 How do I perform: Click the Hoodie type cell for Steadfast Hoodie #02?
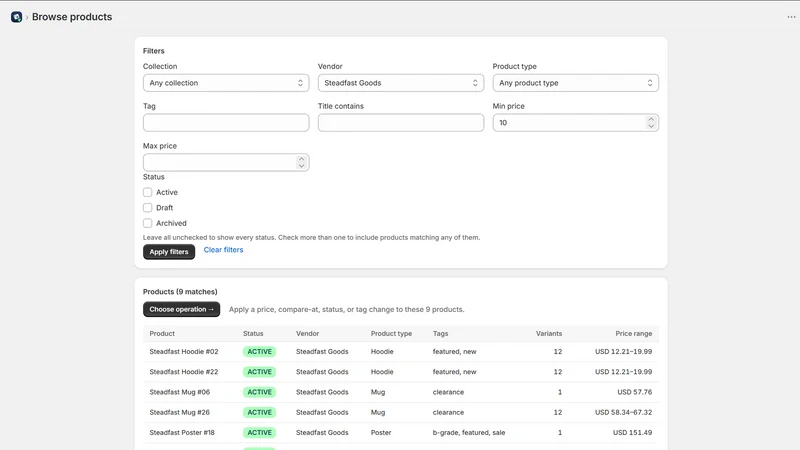coord(382,352)
